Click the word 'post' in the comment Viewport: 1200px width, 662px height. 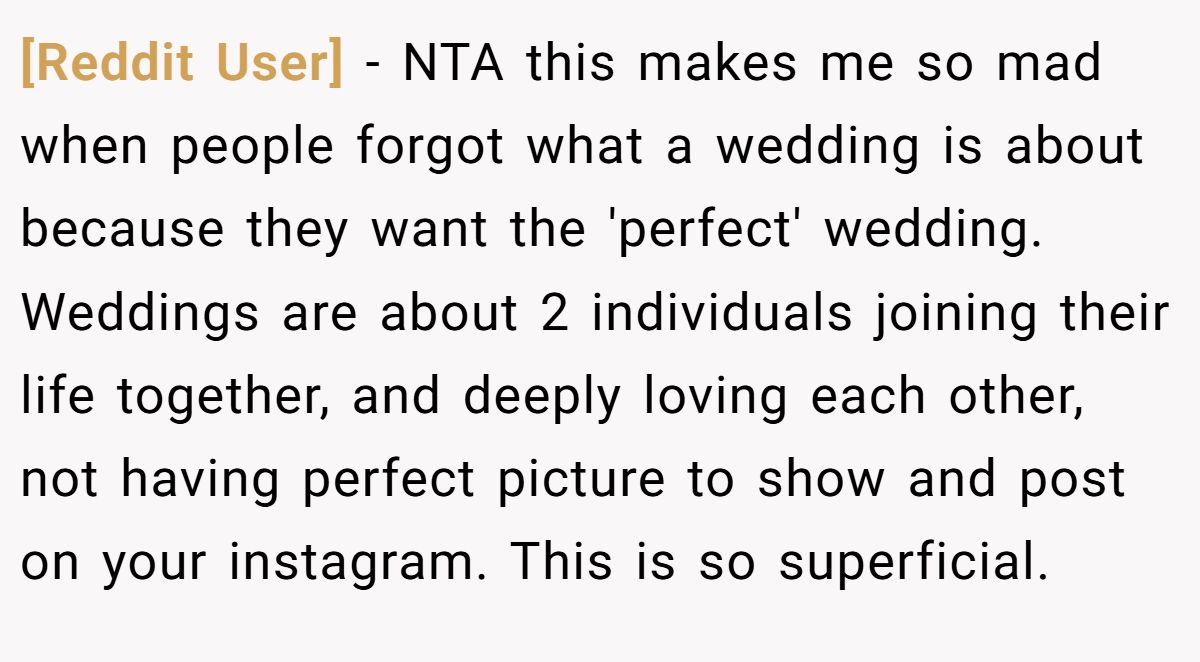coord(1072,479)
